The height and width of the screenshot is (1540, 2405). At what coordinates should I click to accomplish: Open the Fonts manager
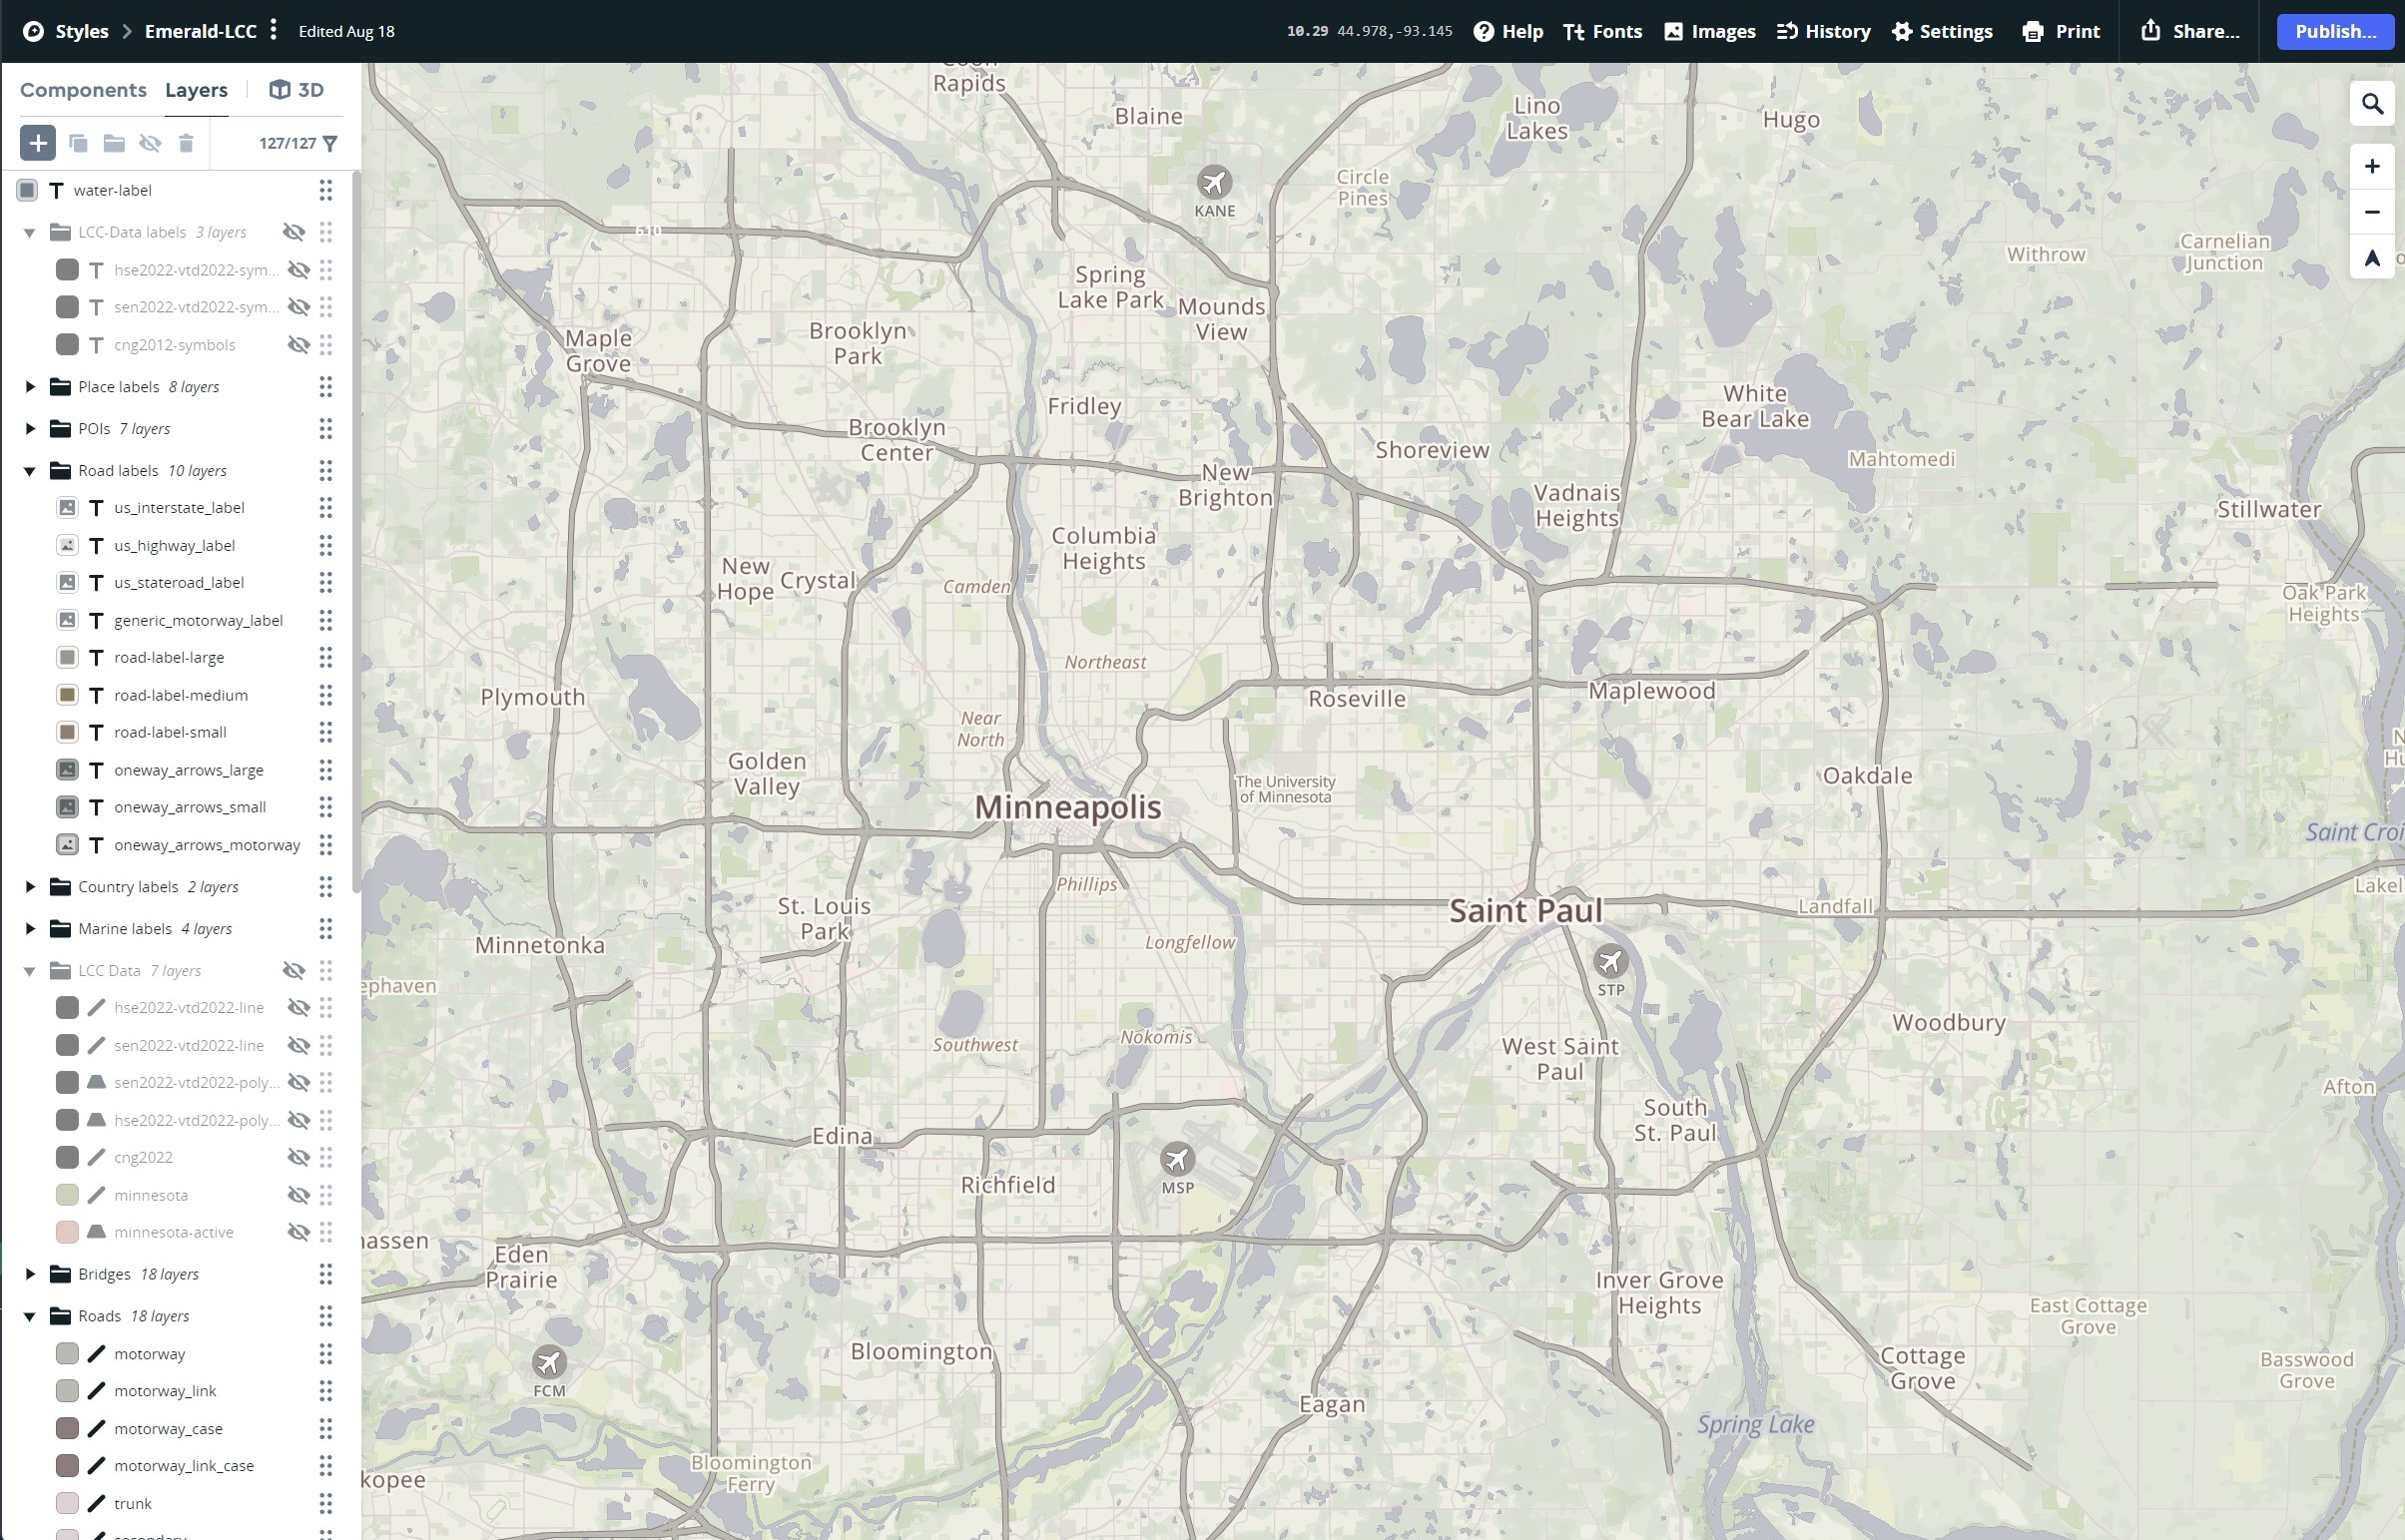click(x=1602, y=31)
